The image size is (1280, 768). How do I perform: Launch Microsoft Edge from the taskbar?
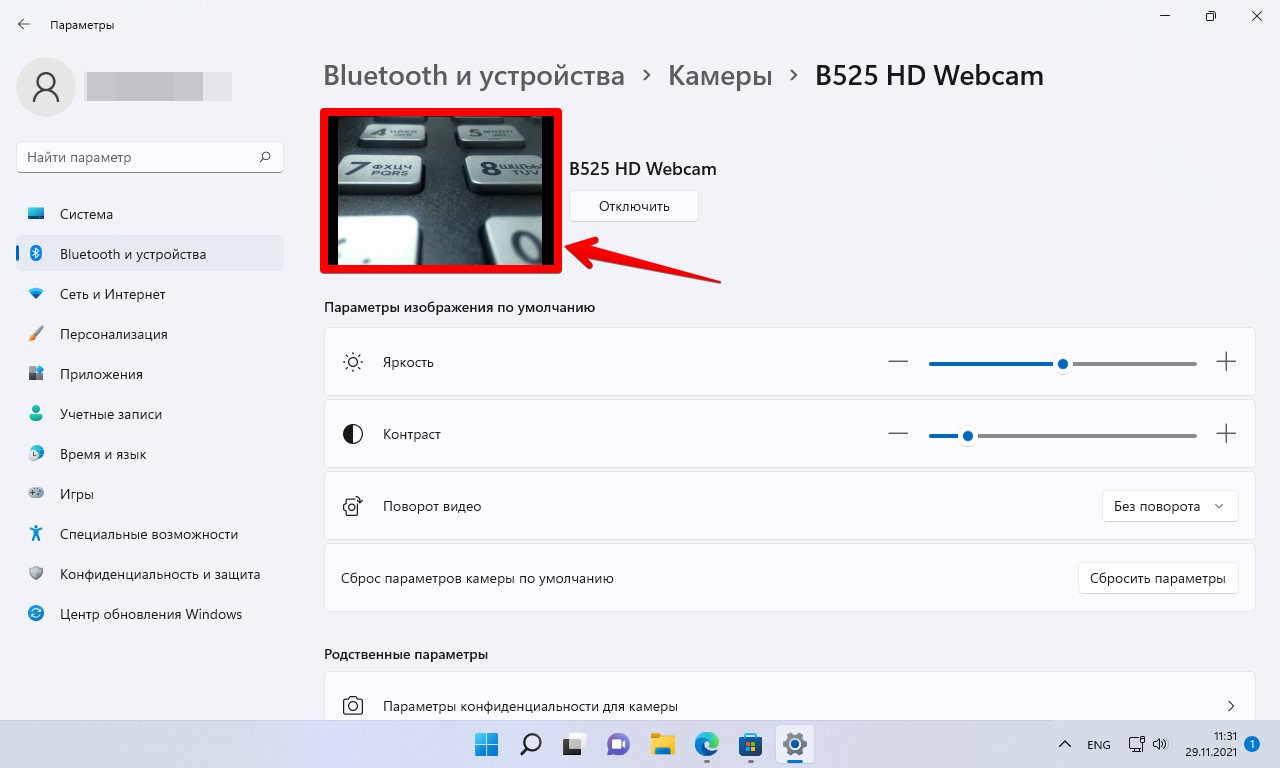coord(706,744)
